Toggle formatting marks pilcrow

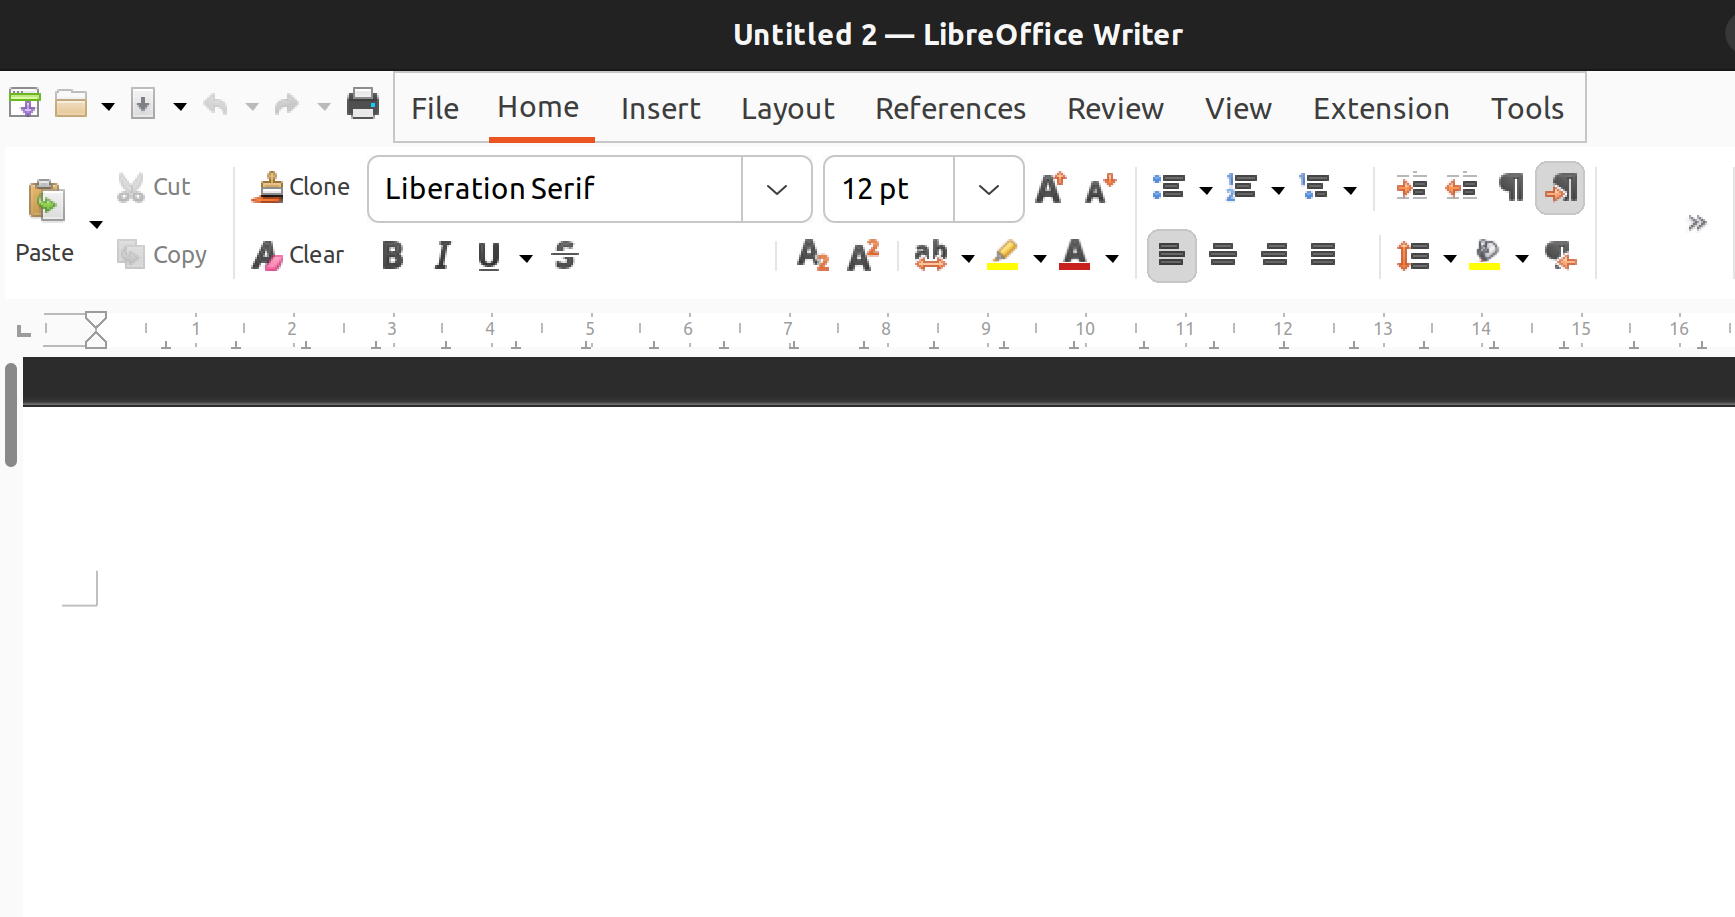pos(1510,187)
